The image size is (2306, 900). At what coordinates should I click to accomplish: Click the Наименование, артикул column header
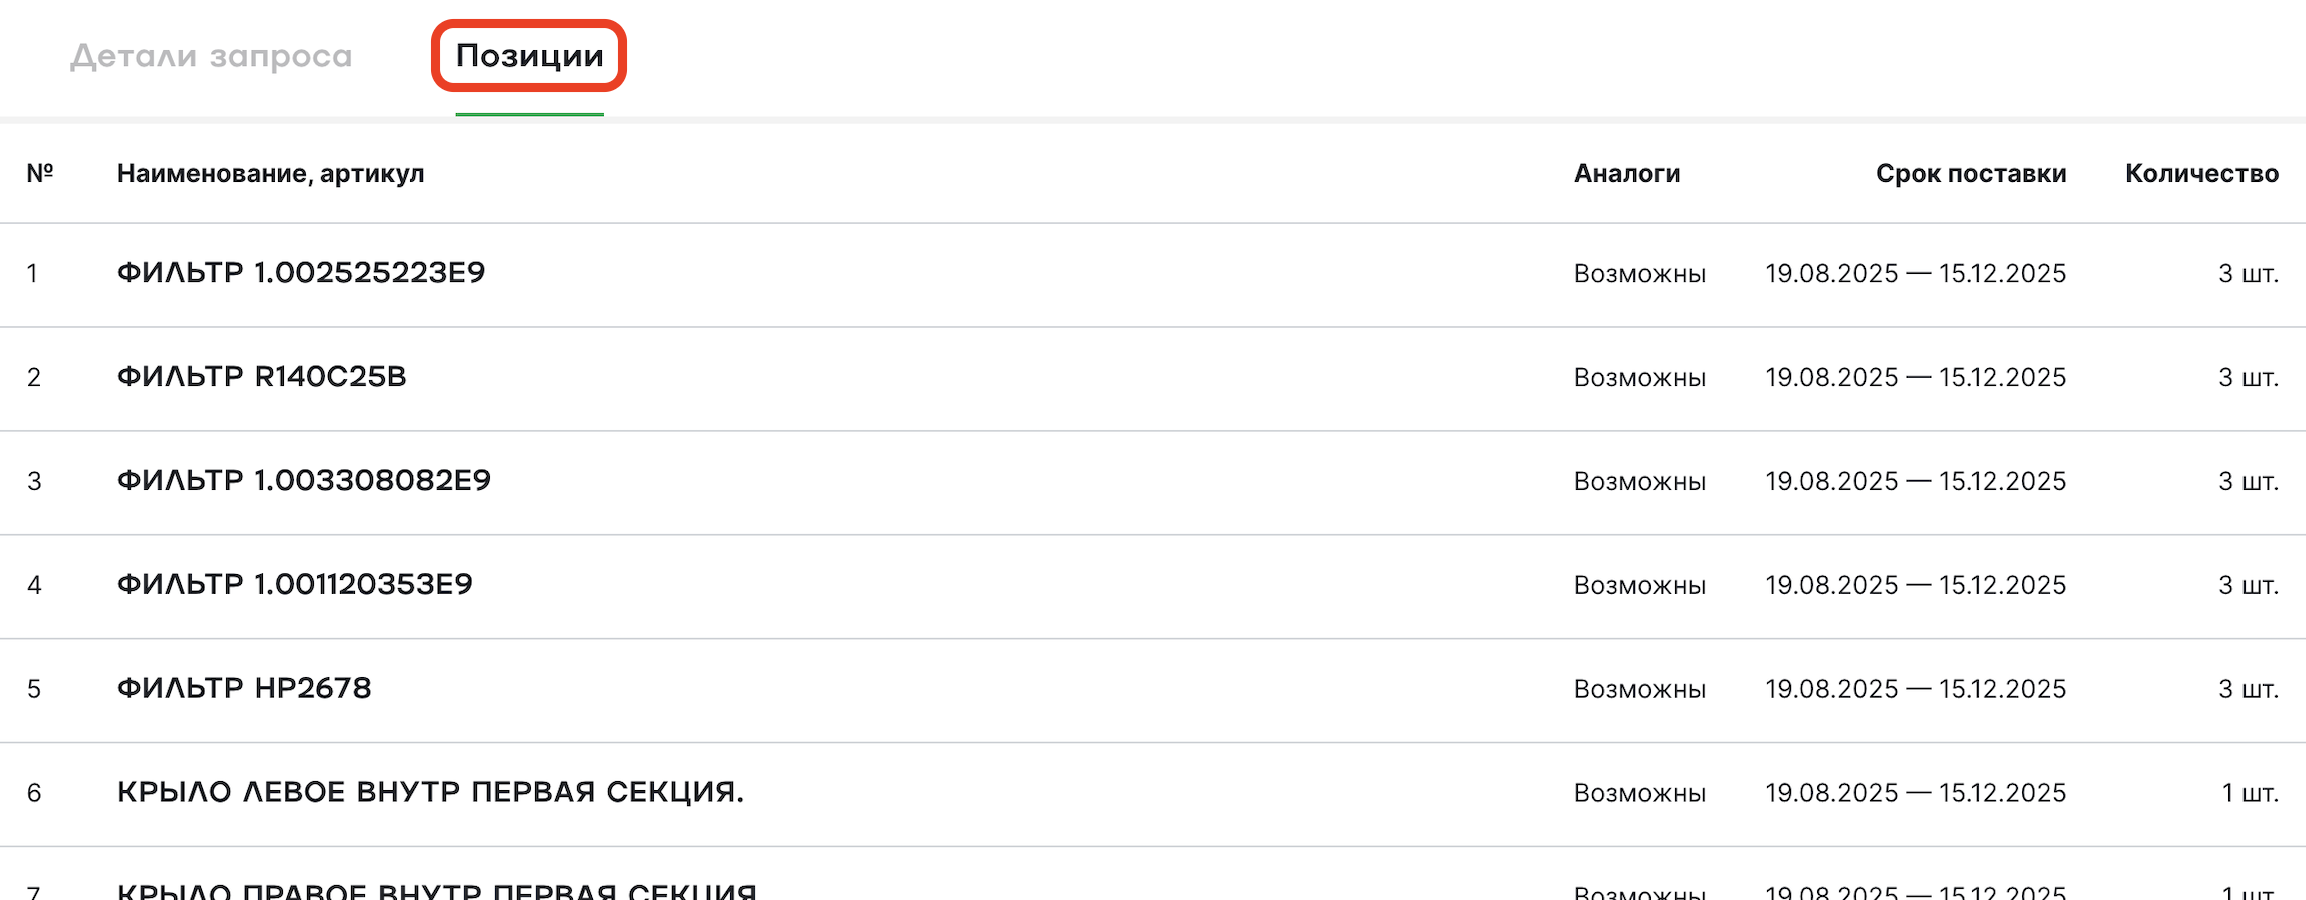271,174
